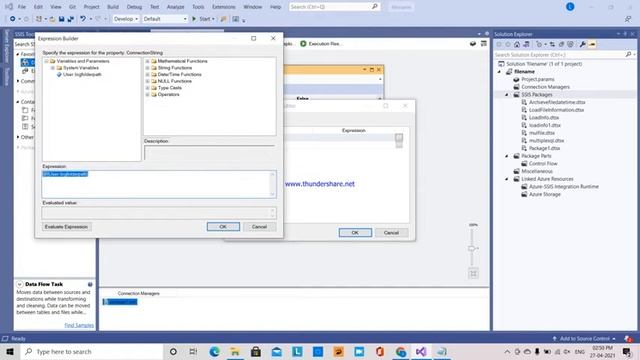Image resolution: width=640 pixels, height=360 pixels.
Task: Click the Visual Studio taskbar icon
Action: 421,351
